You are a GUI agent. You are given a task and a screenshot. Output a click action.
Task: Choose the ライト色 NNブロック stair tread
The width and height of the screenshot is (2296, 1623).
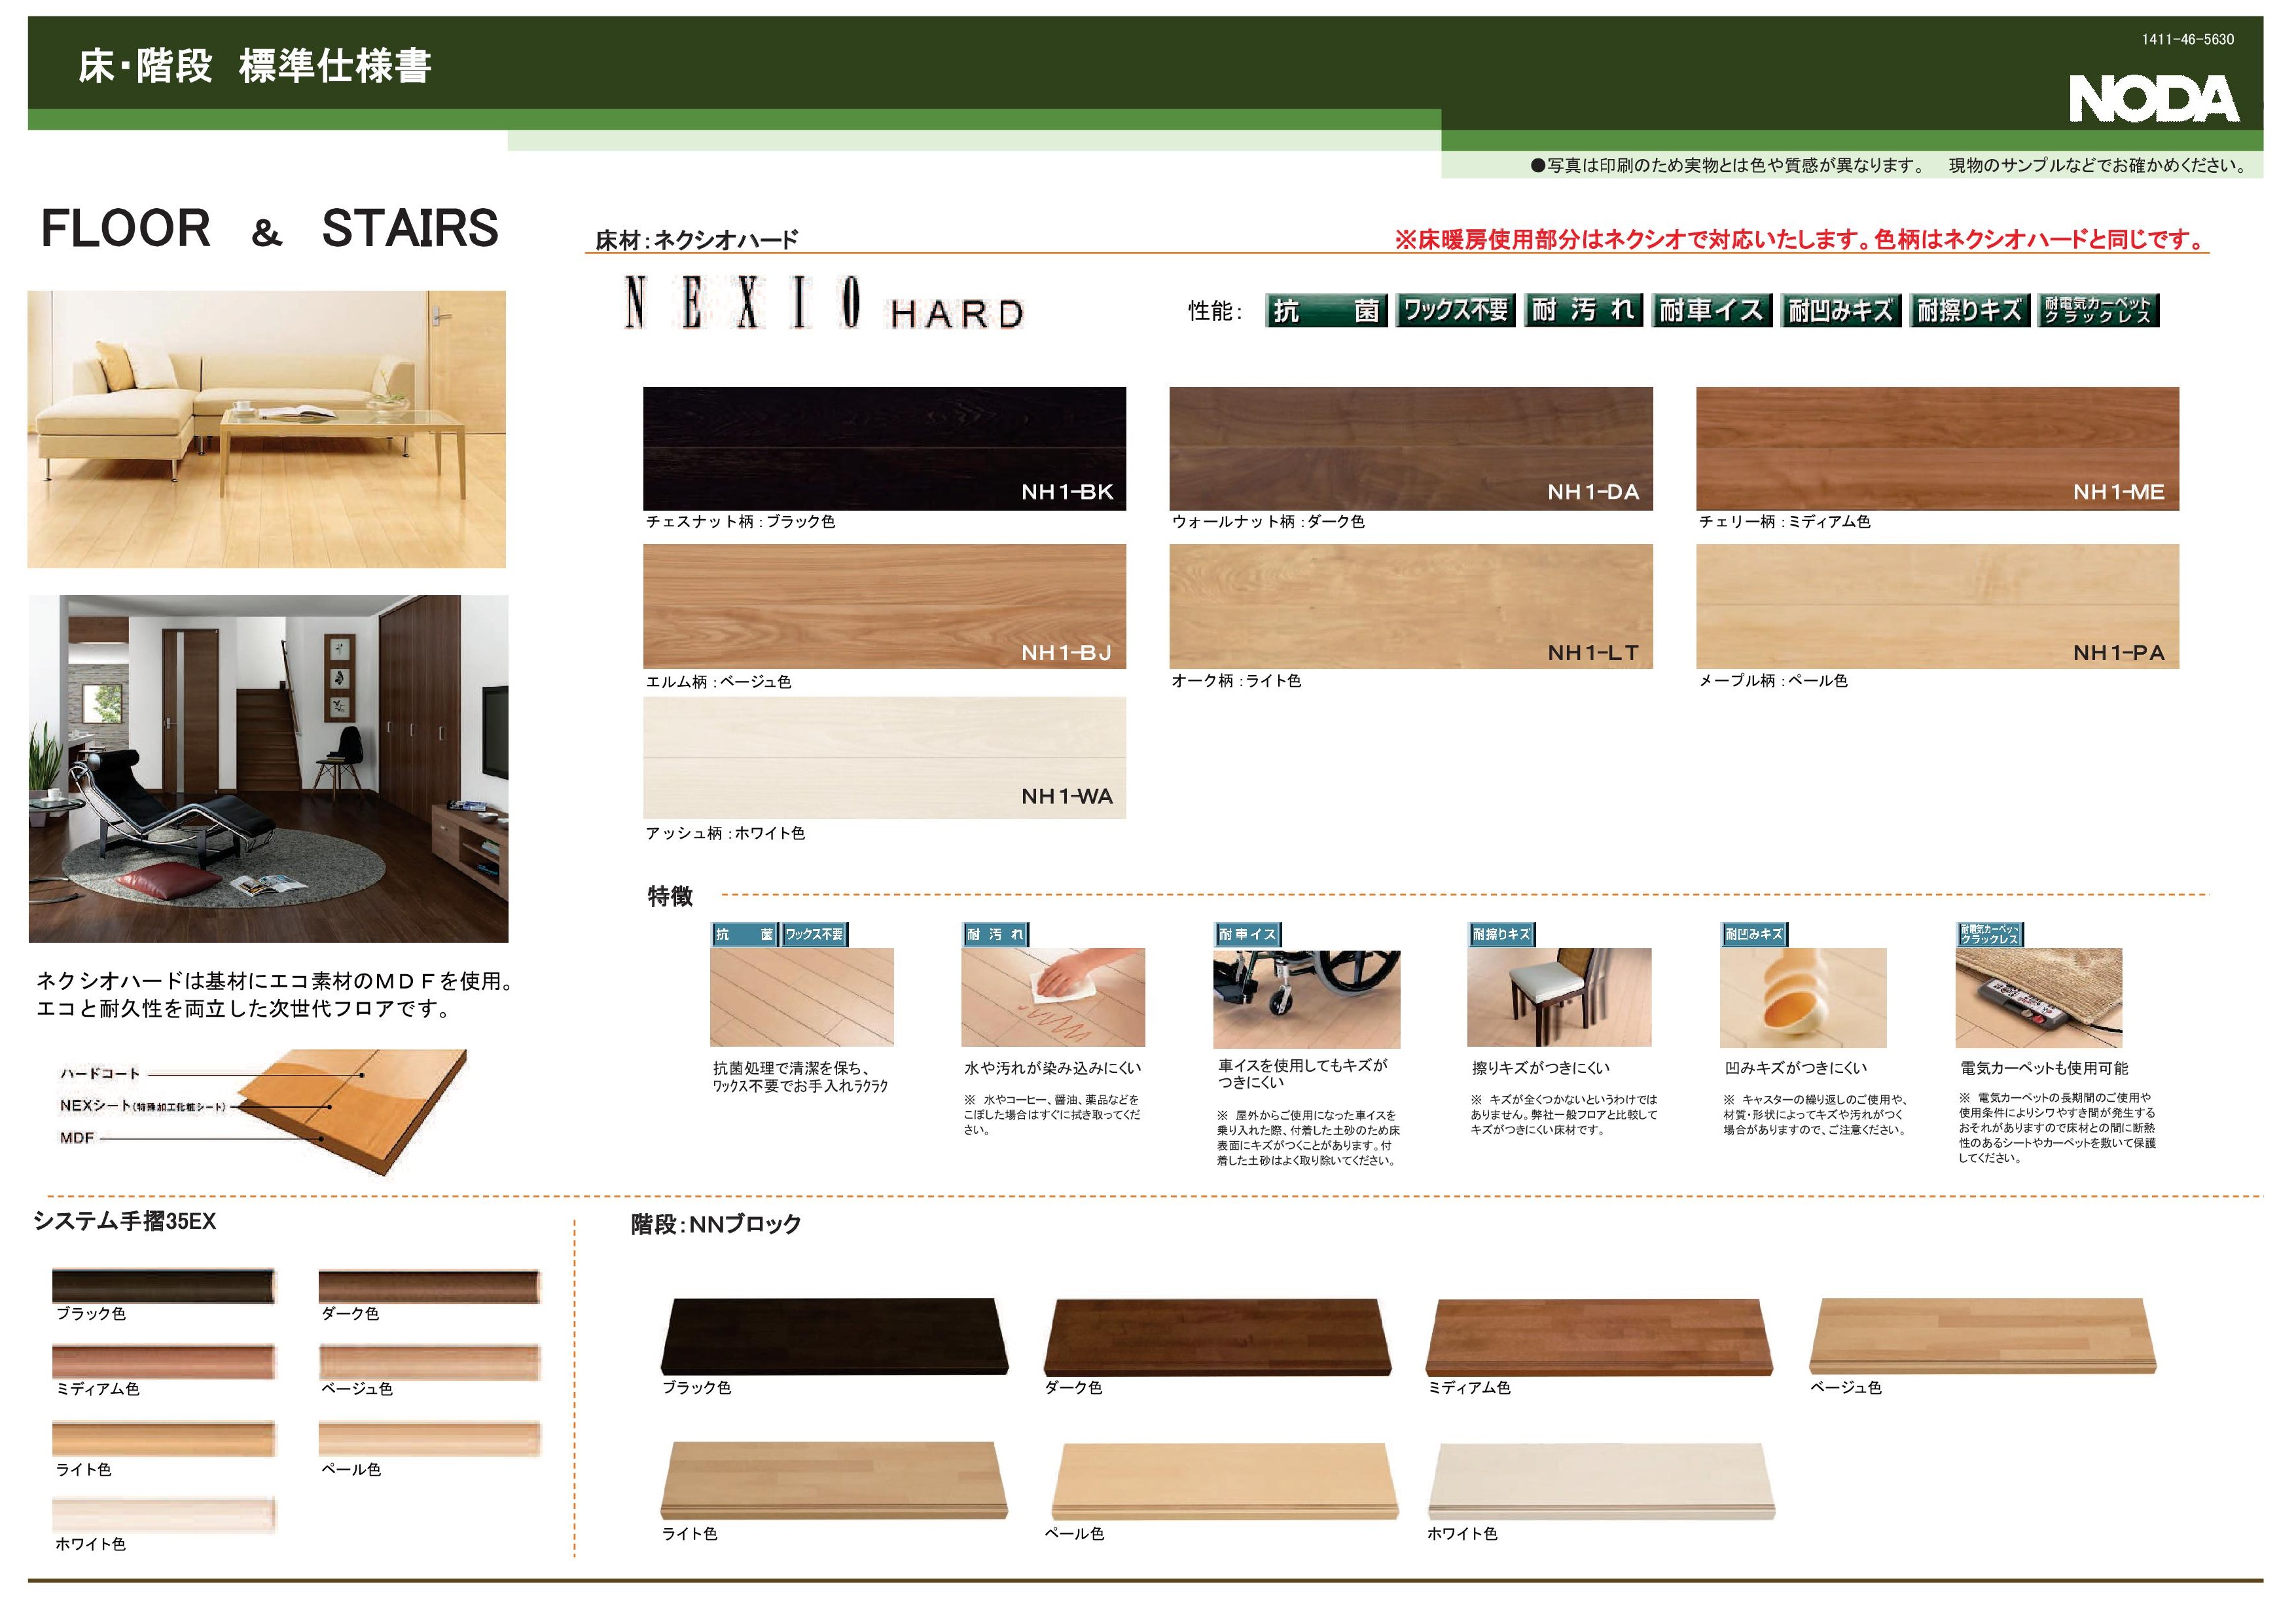click(834, 1481)
